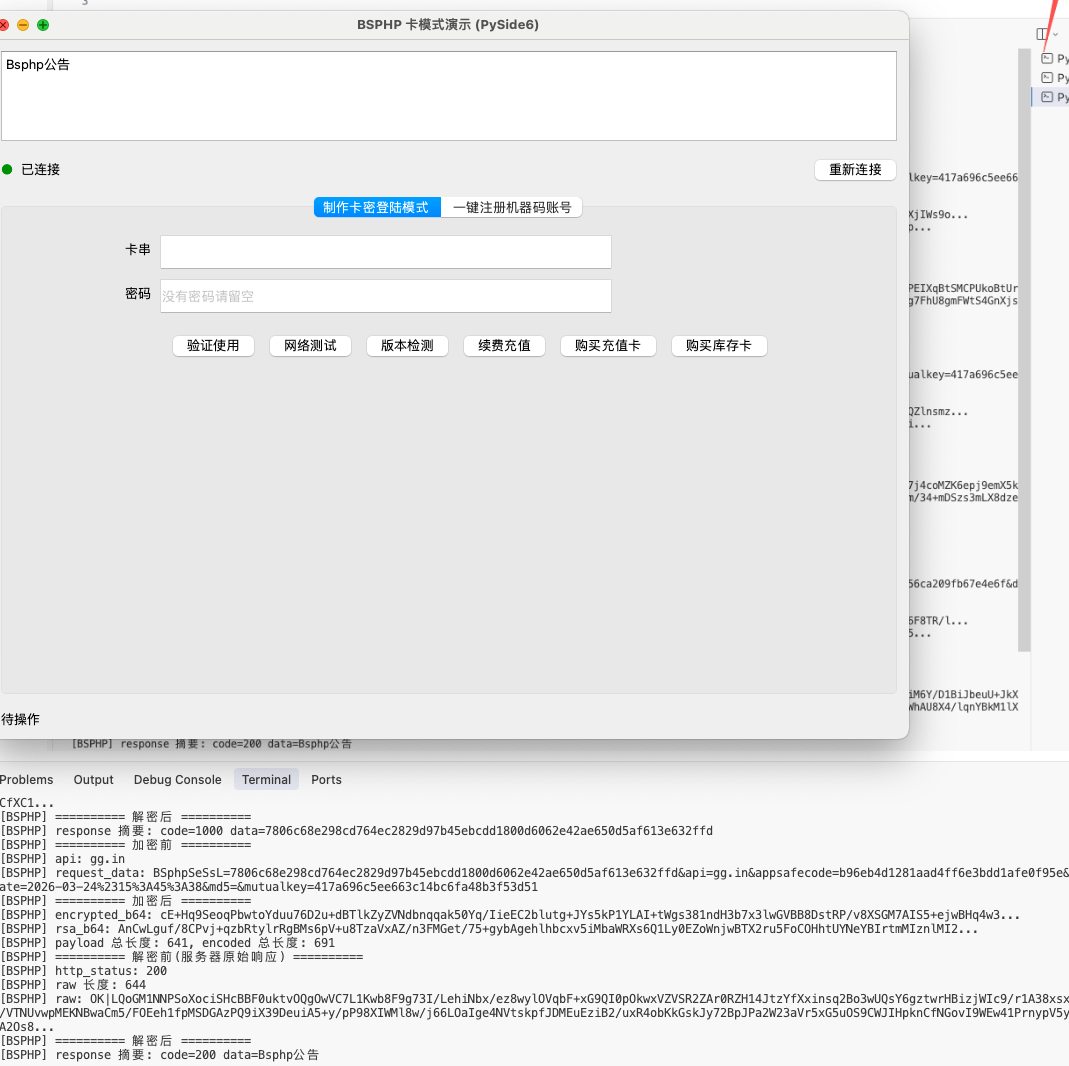Focus the 密码 password field
The image size is (1069, 1066).
386,296
